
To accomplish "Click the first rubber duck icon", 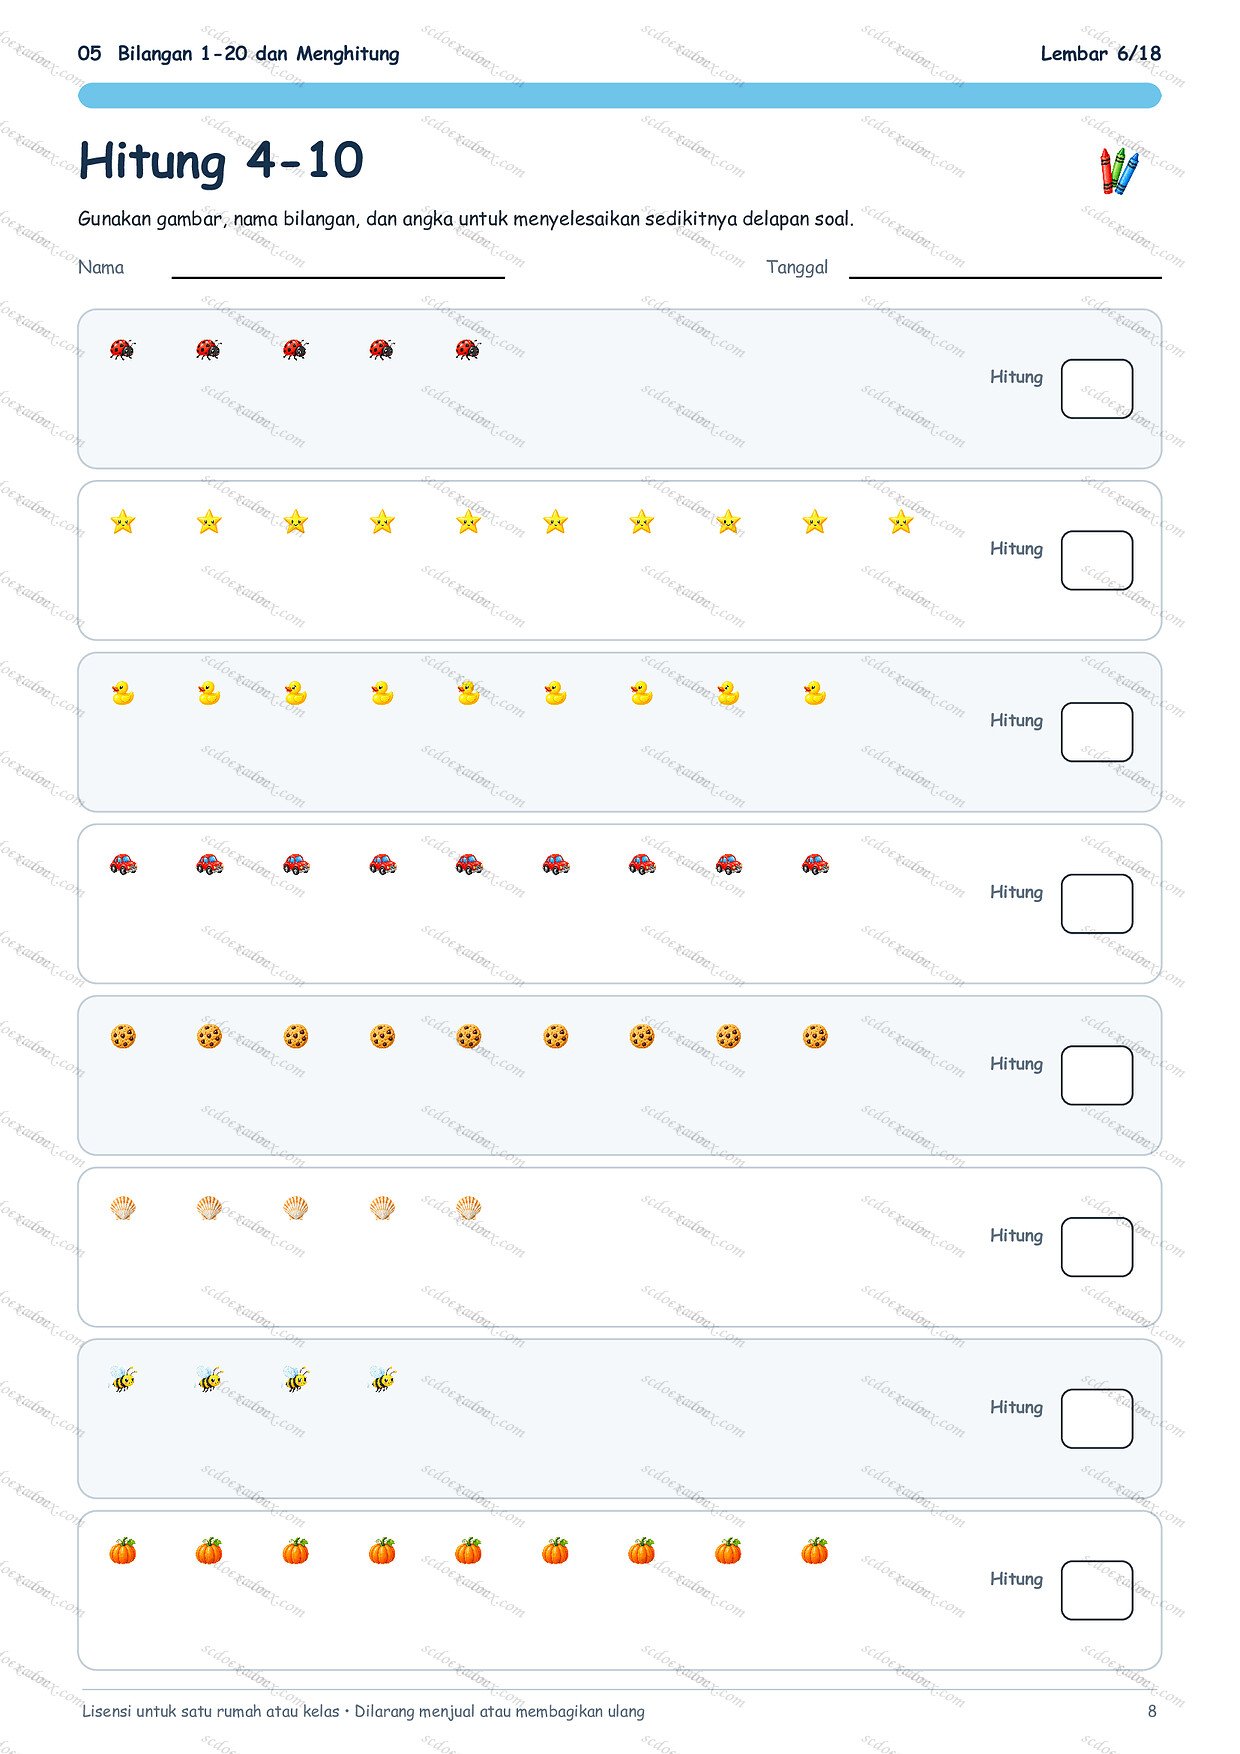I will tap(122, 693).
